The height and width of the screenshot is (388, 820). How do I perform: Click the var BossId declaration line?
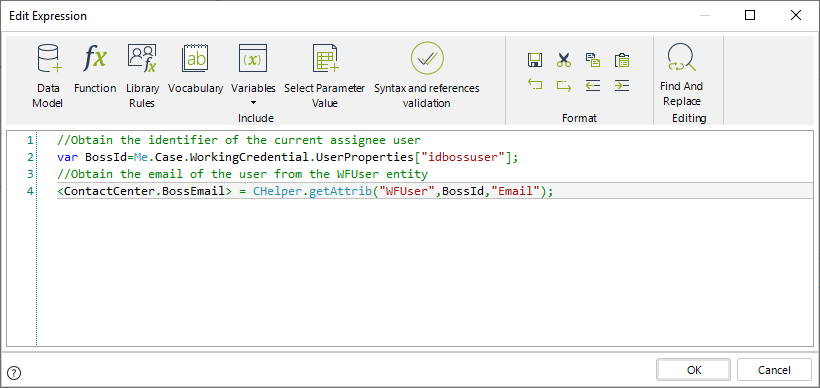point(288,157)
